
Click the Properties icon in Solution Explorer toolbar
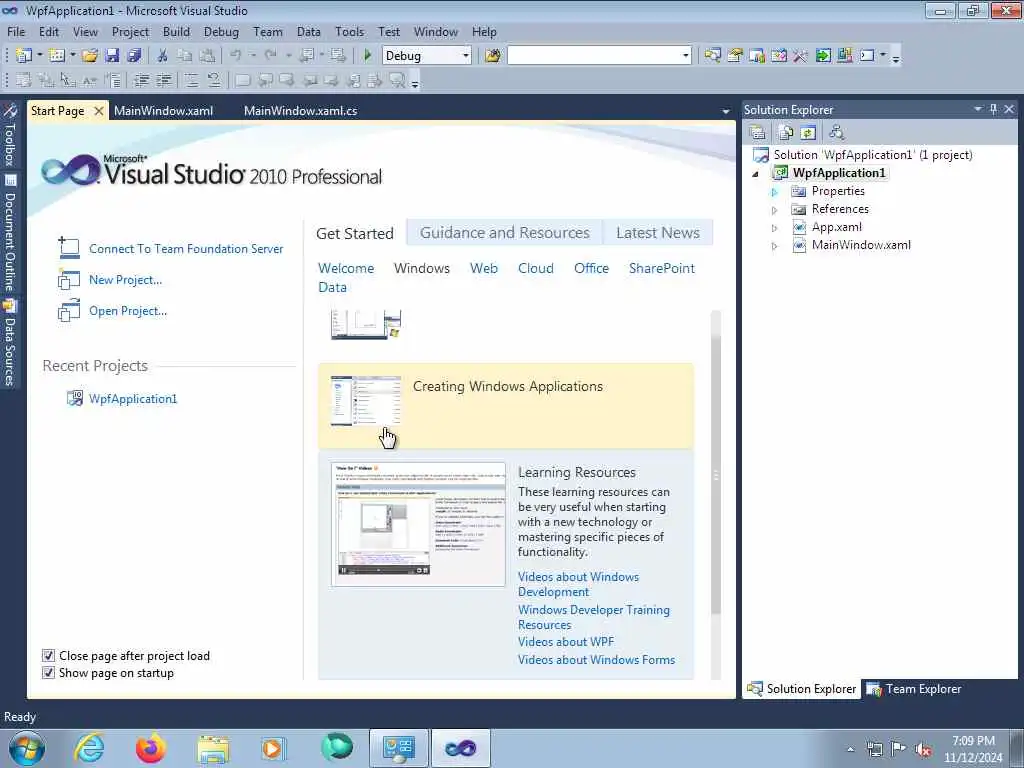(x=758, y=133)
